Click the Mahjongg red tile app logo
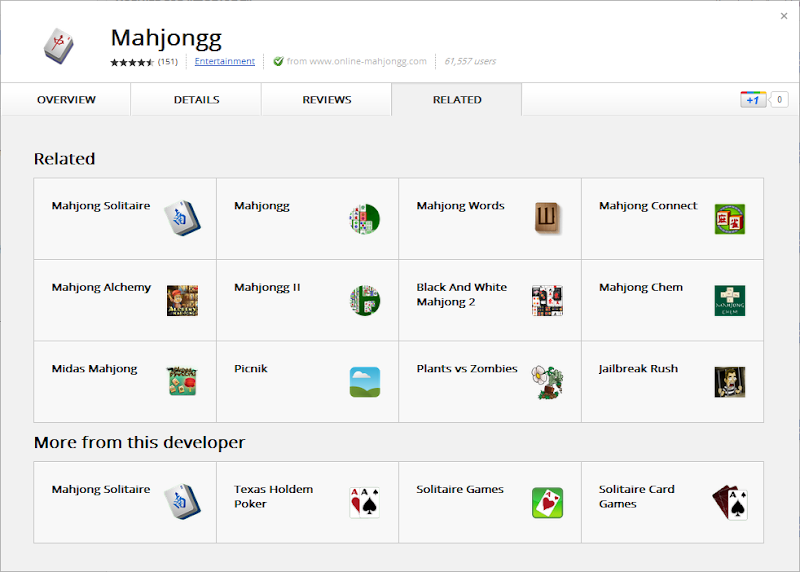 (x=59, y=46)
